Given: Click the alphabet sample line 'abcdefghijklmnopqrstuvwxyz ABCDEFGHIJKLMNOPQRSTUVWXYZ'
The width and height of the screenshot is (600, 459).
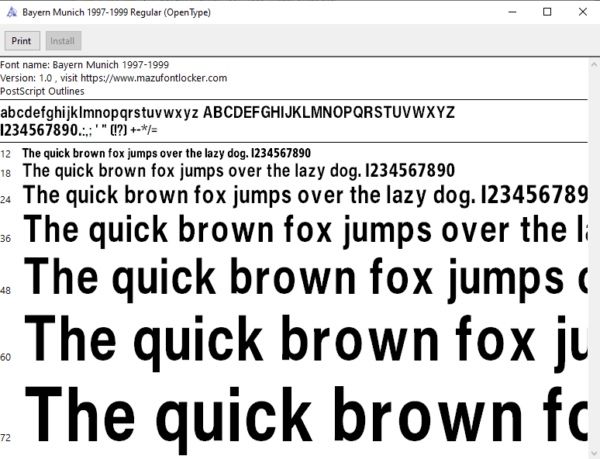Looking at the screenshot, I should pyautogui.click(x=227, y=113).
